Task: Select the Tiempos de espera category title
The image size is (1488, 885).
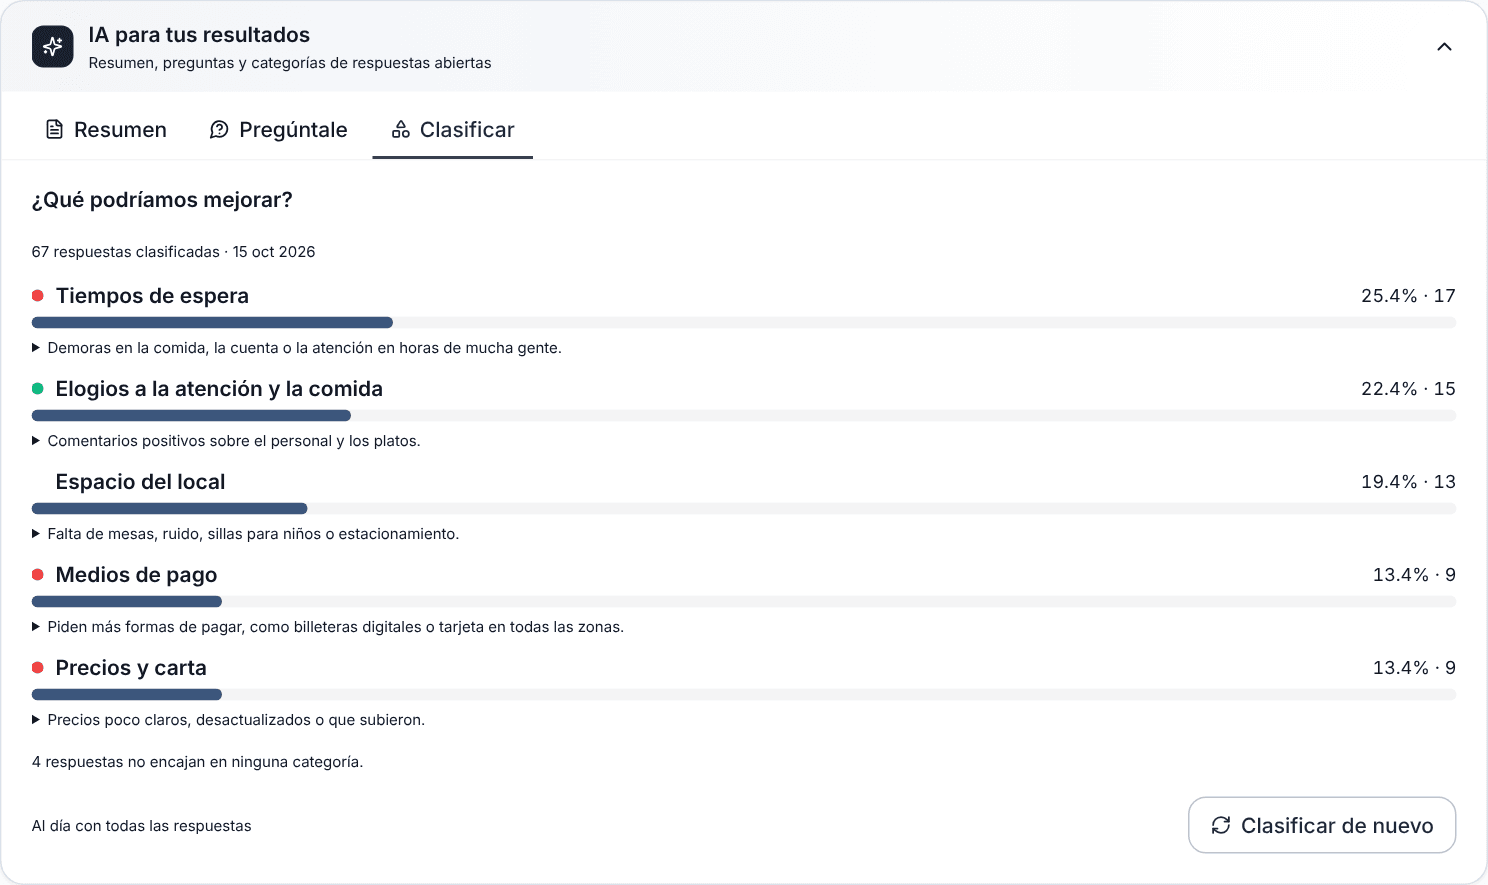Action: coord(152,296)
